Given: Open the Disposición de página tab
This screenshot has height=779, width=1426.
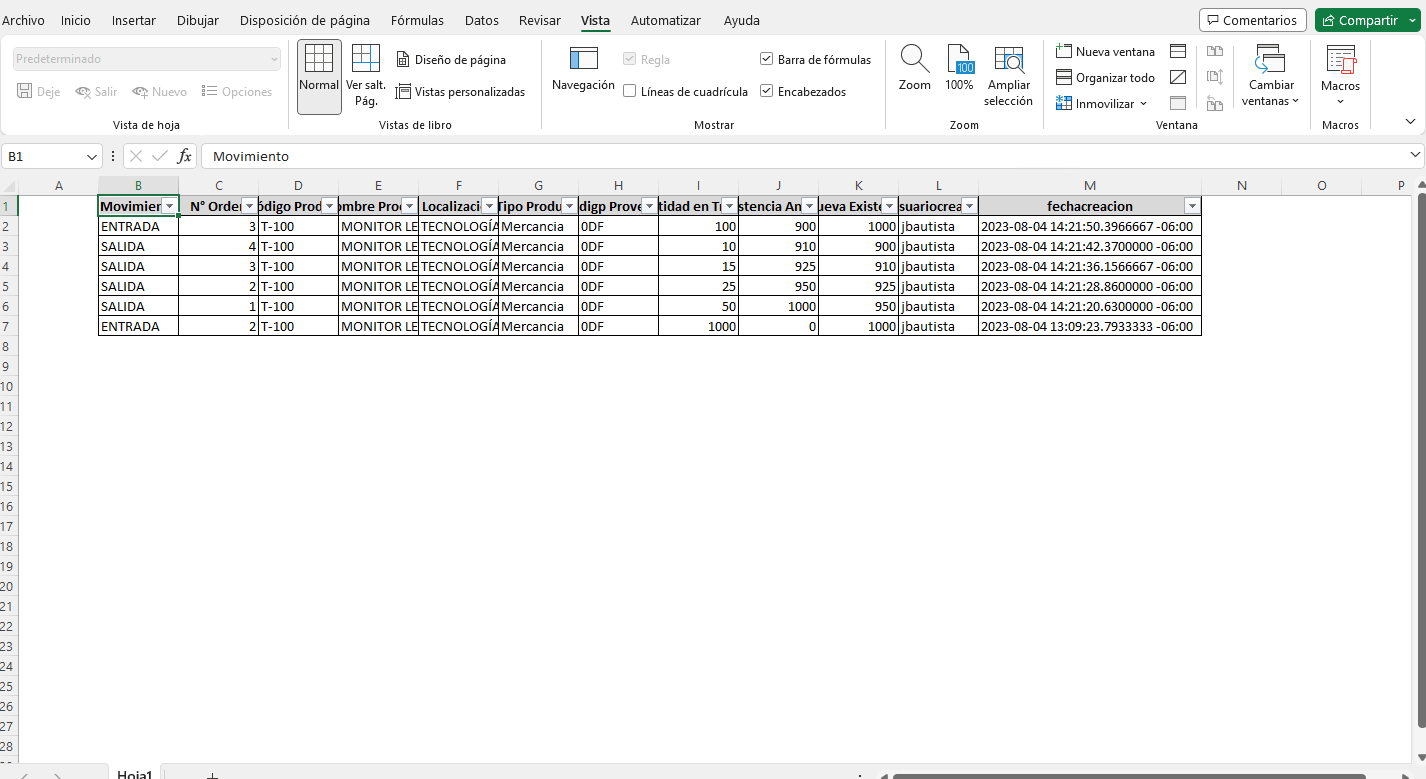Looking at the screenshot, I should tap(305, 20).
